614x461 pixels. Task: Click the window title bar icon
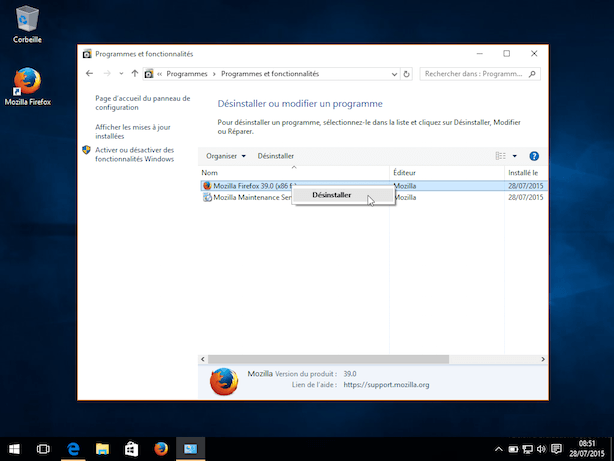point(87,54)
